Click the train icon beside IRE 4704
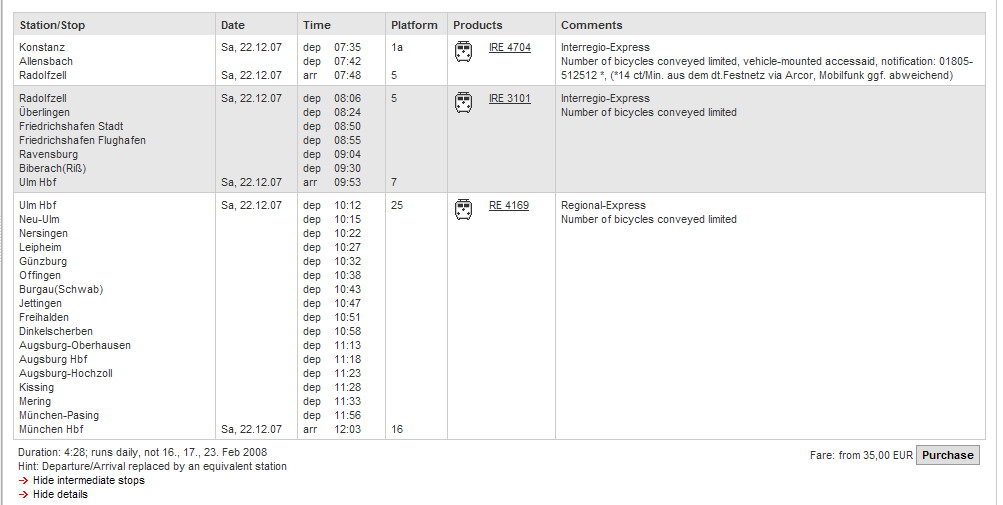This screenshot has height=505, width=1003. coord(464,52)
